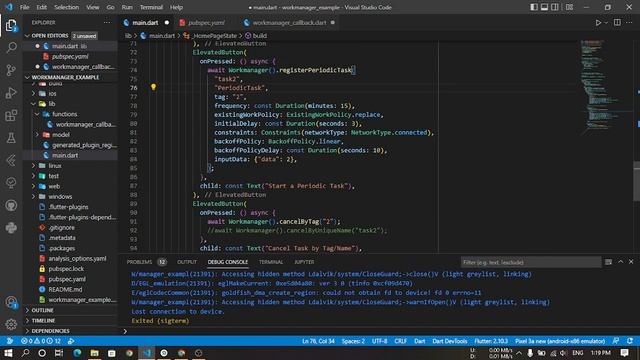Open the File menu
This screenshot has height=360, width=640.
coord(24,7)
